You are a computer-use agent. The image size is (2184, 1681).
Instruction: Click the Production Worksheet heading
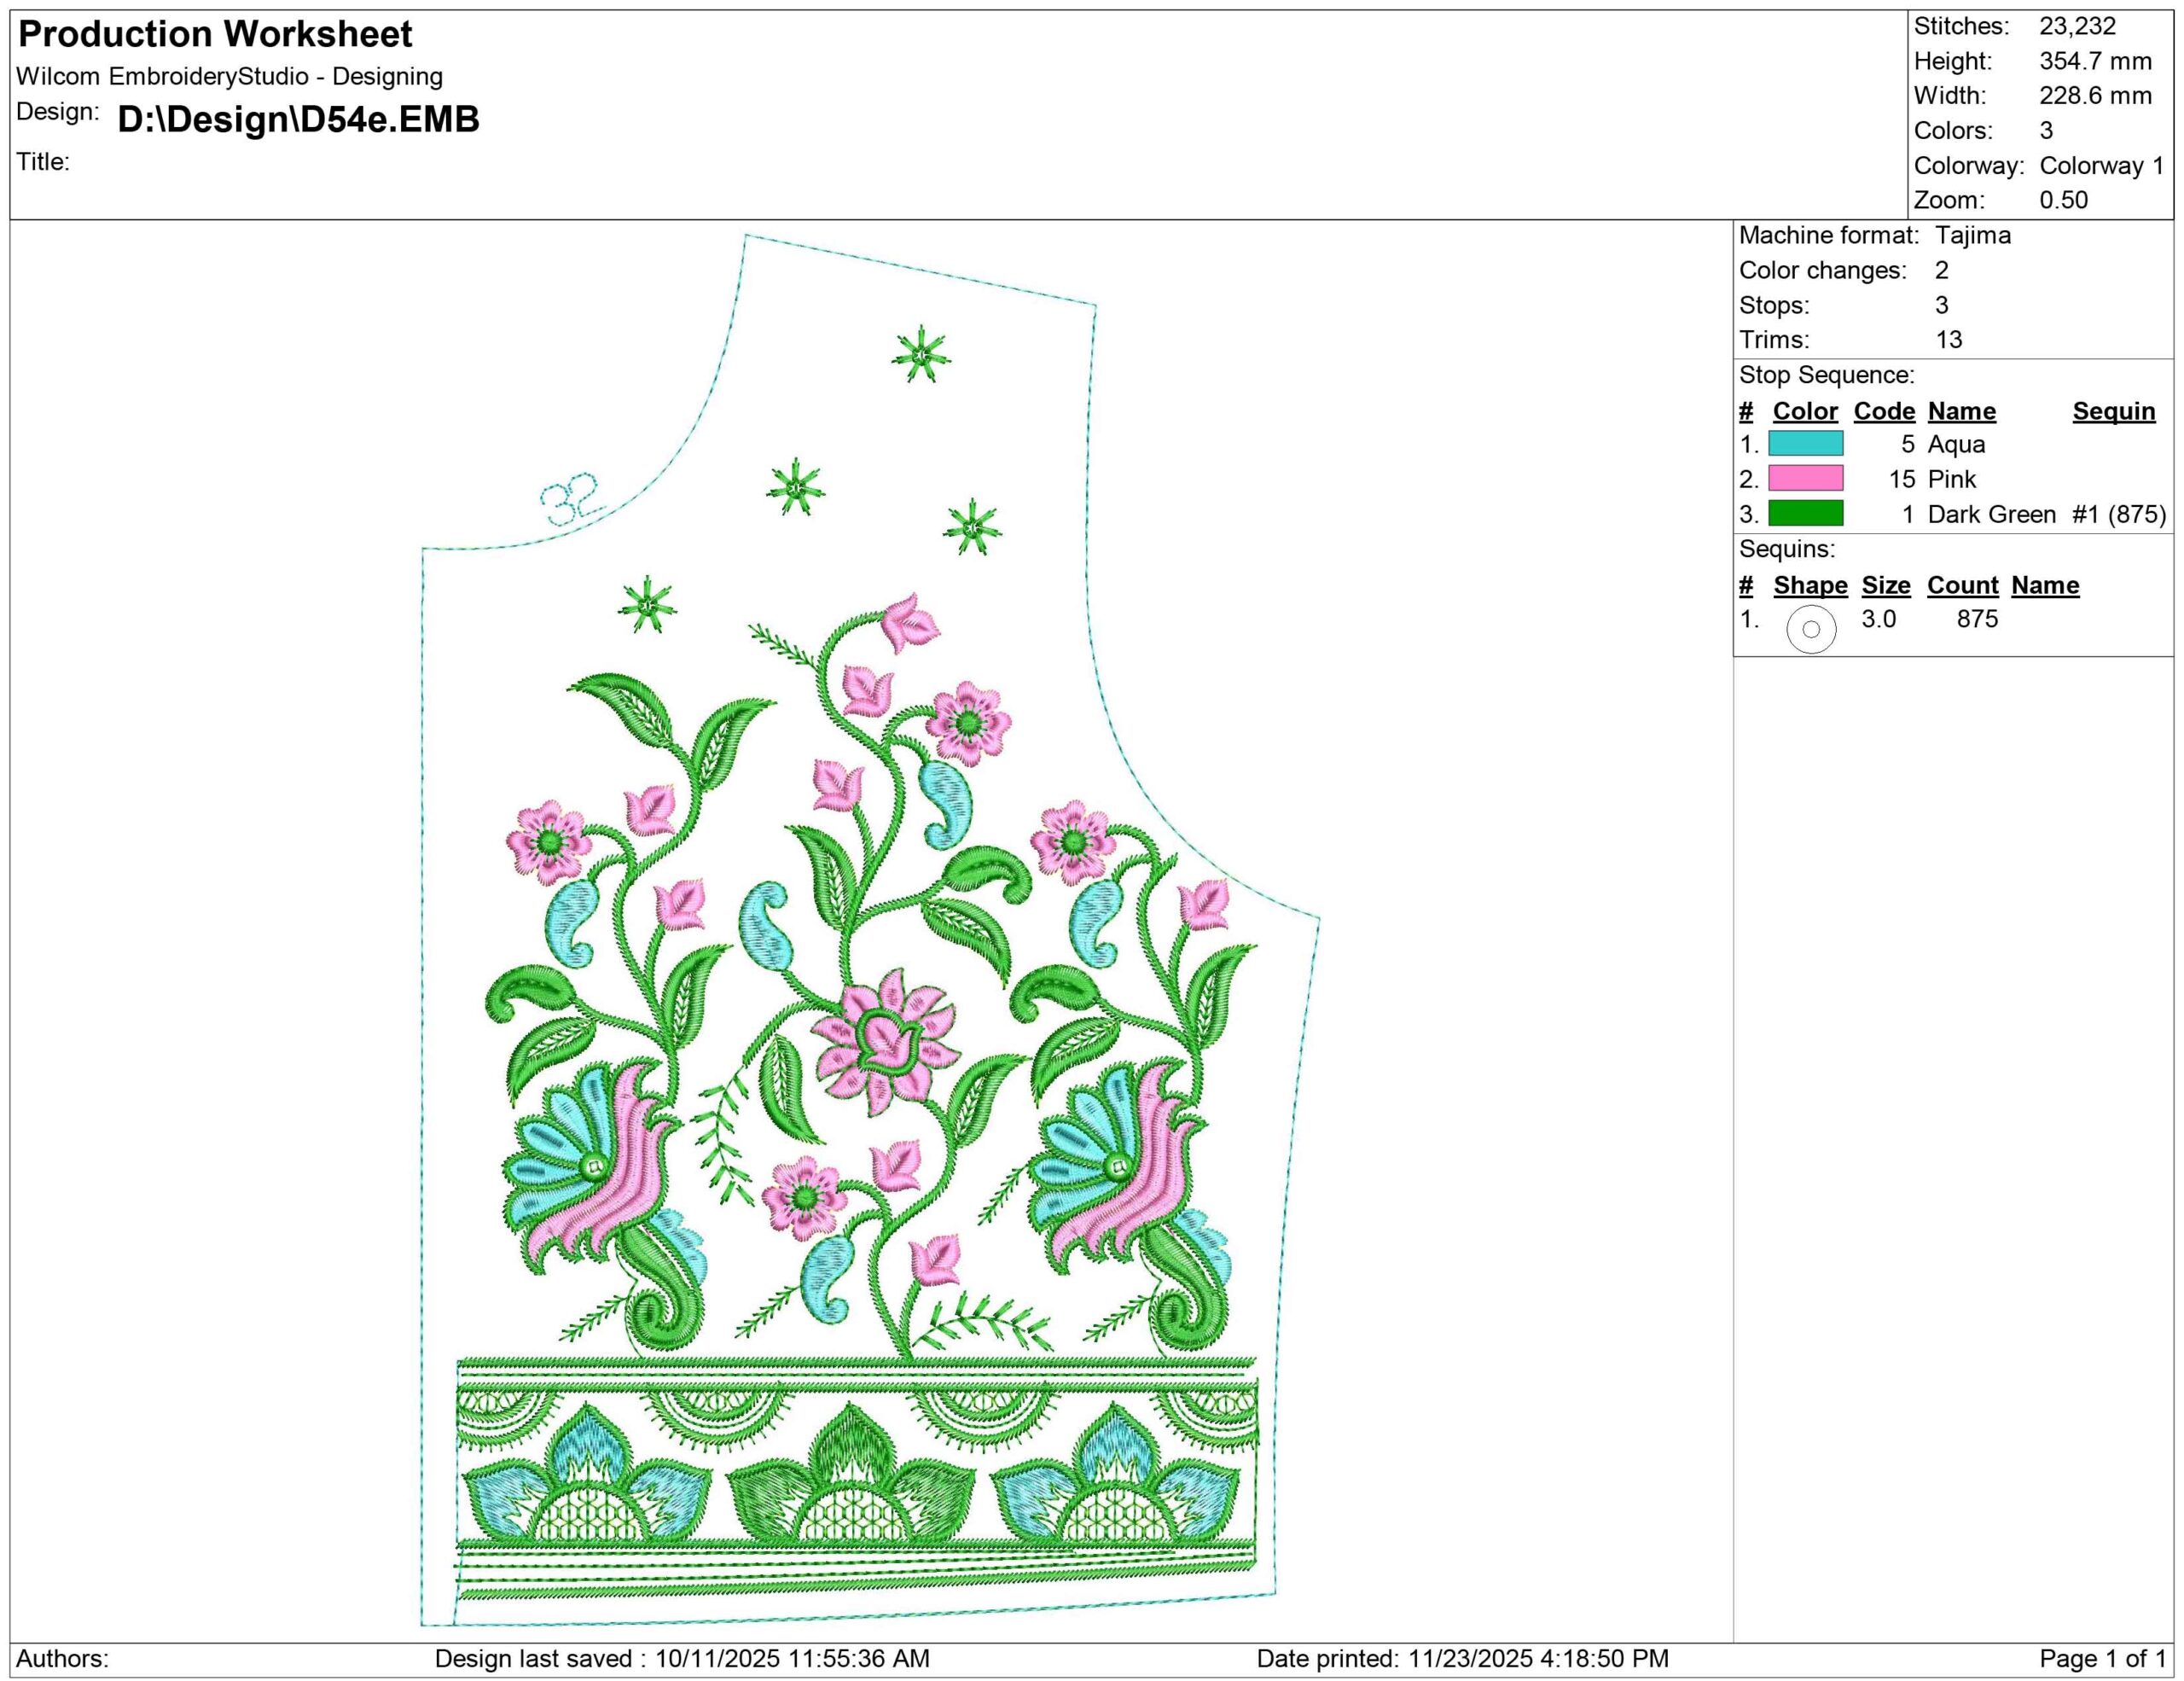coord(215,35)
